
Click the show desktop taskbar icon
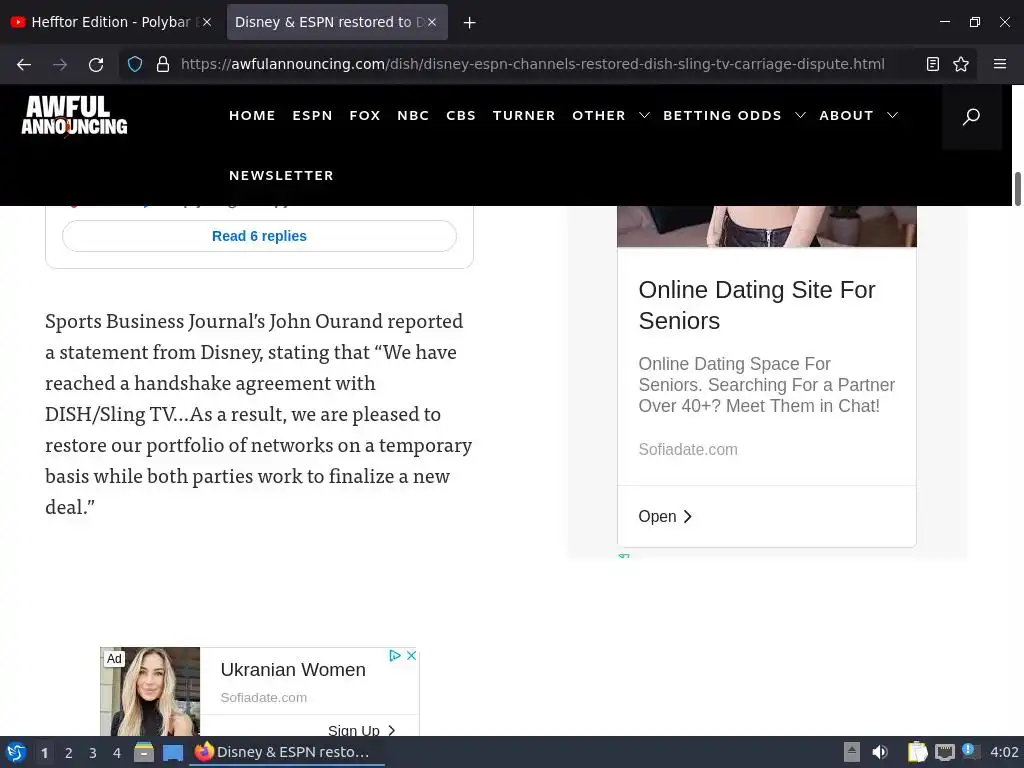[173, 752]
